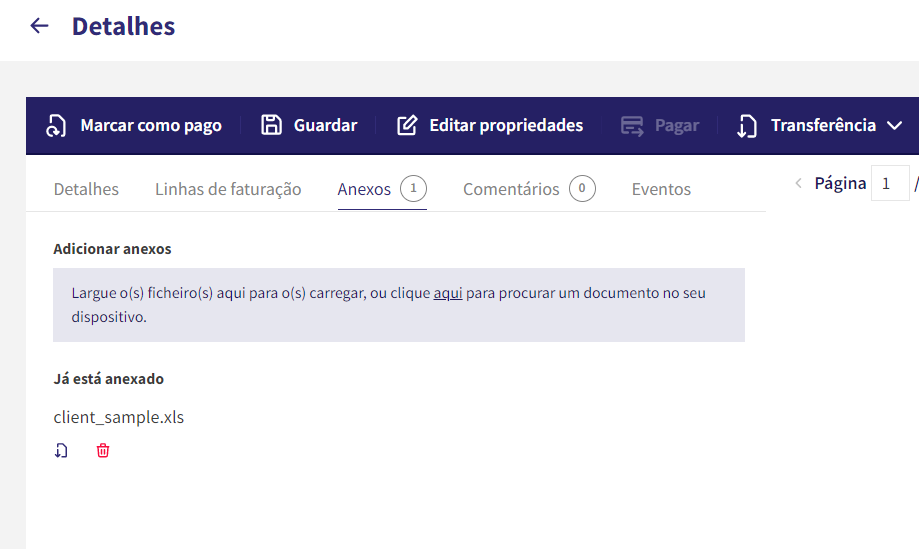919x549 pixels.
Task: Click the Guardar label
Action: pos(325,125)
